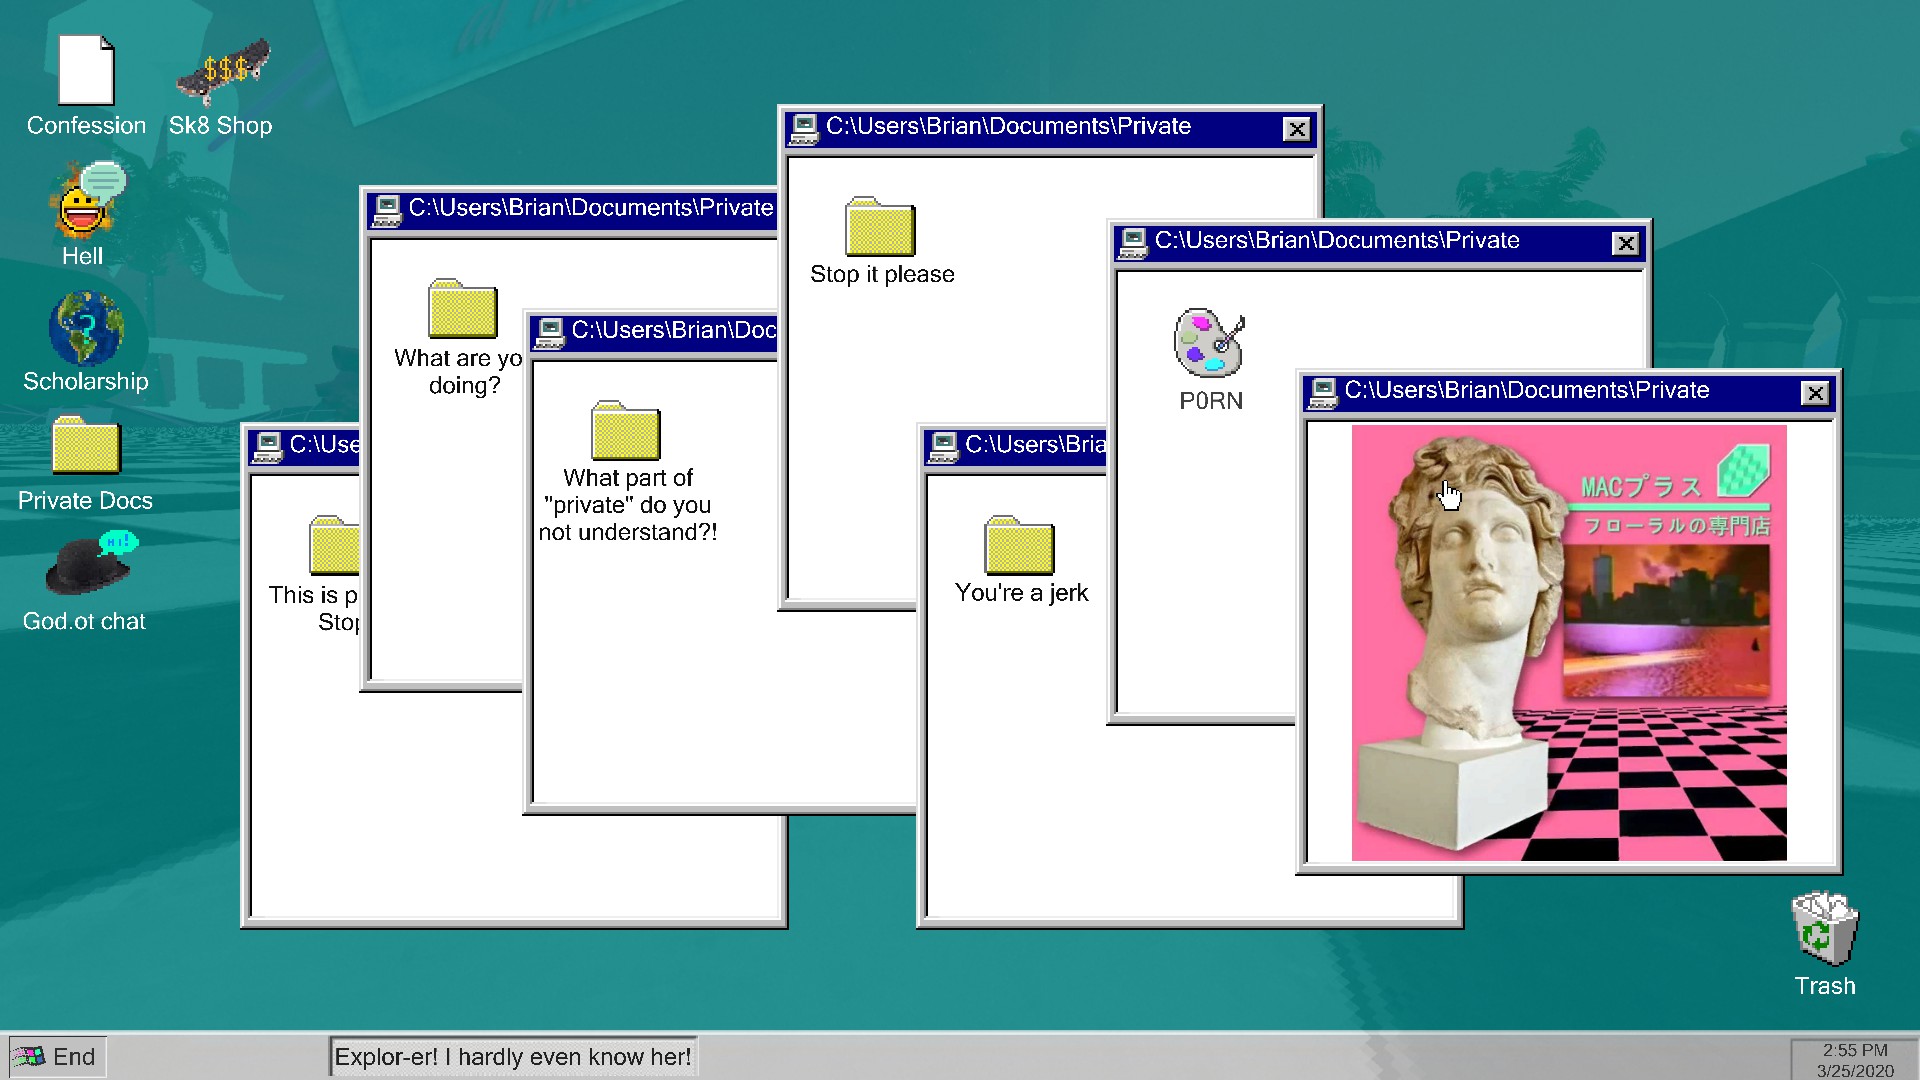The width and height of the screenshot is (1920, 1080).
Task: Open the Scholarship globe icon
Action: tap(86, 329)
